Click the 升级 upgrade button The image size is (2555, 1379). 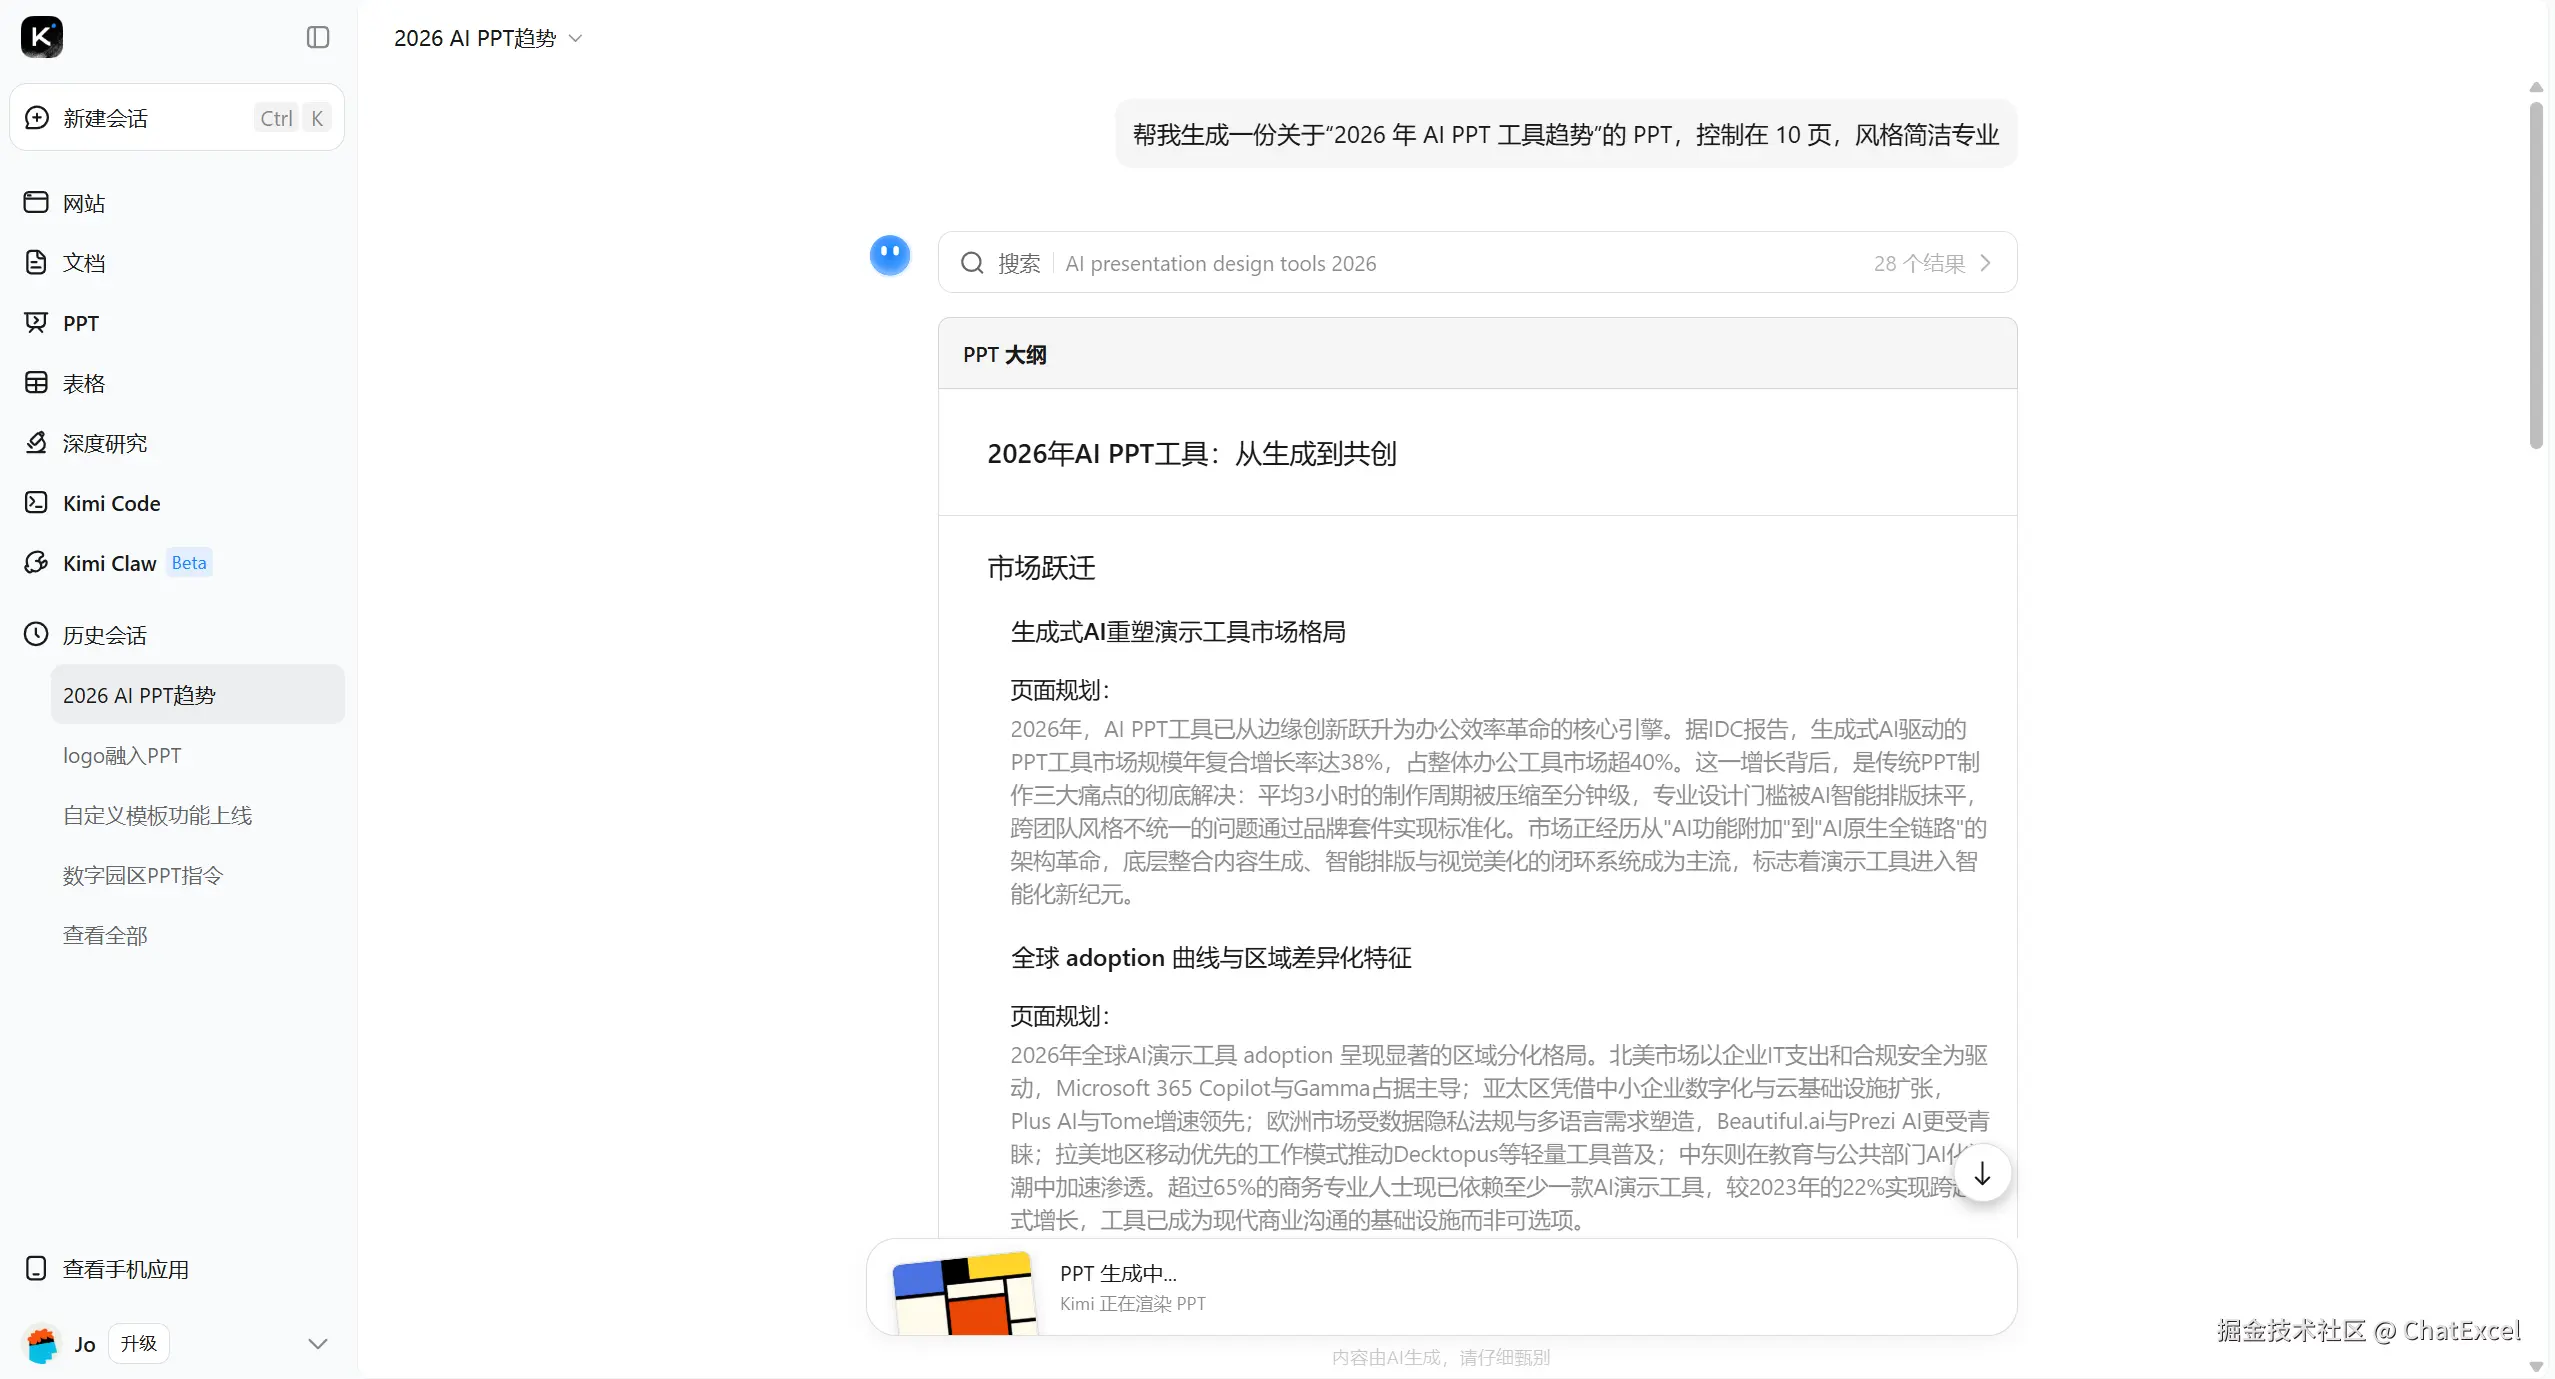click(139, 1343)
